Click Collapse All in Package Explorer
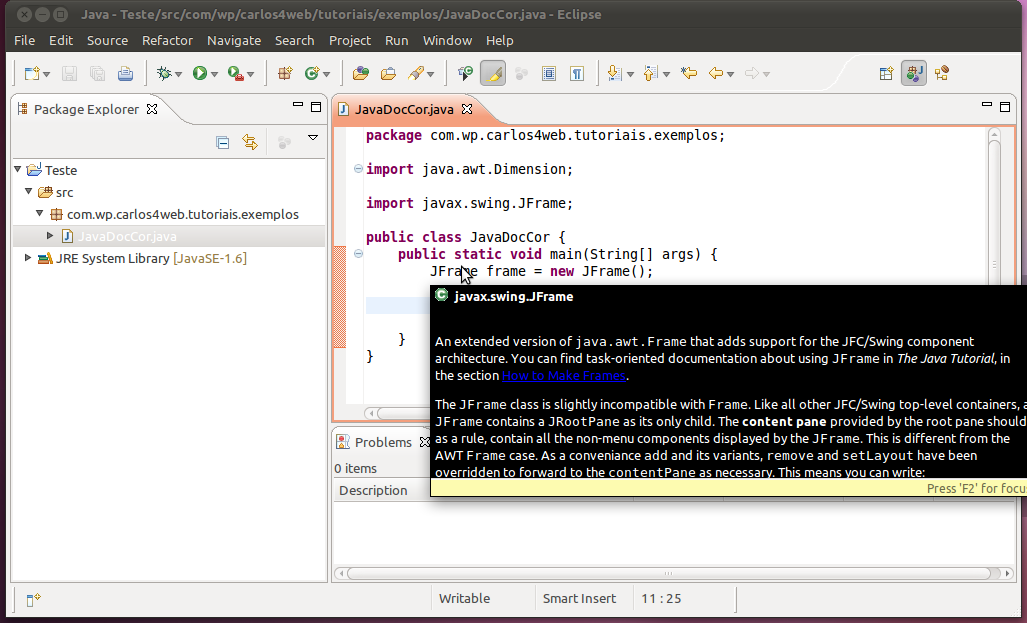The image size is (1027, 623). (223, 142)
